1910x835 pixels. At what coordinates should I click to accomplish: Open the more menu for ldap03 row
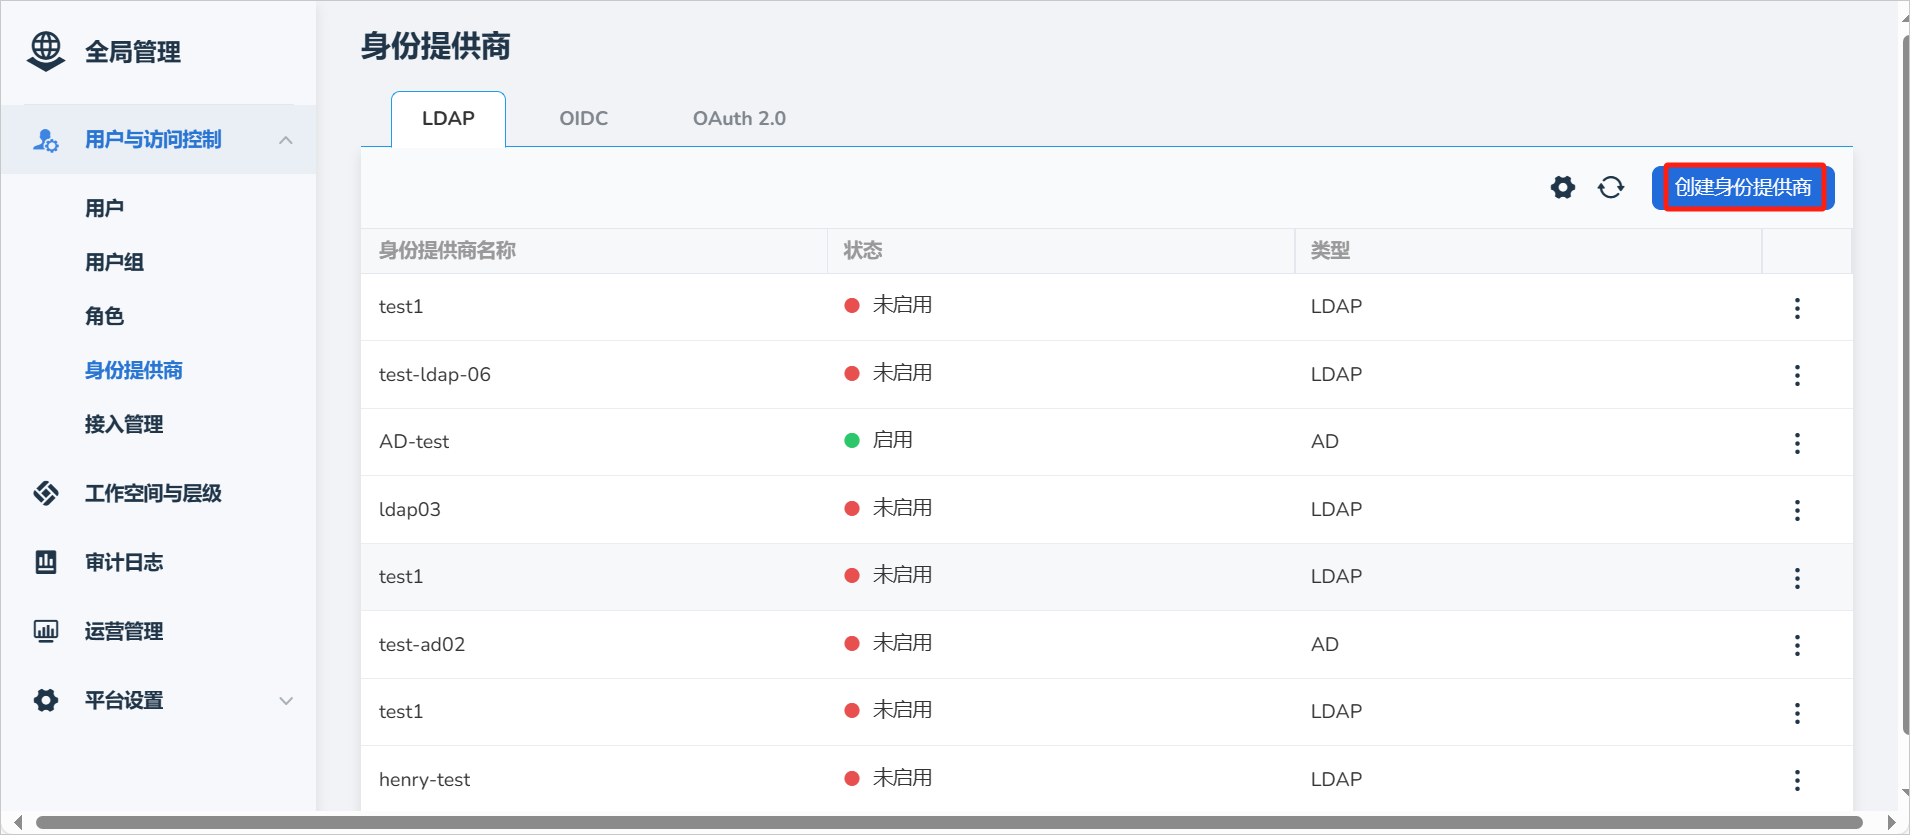(x=1797, y=511)
